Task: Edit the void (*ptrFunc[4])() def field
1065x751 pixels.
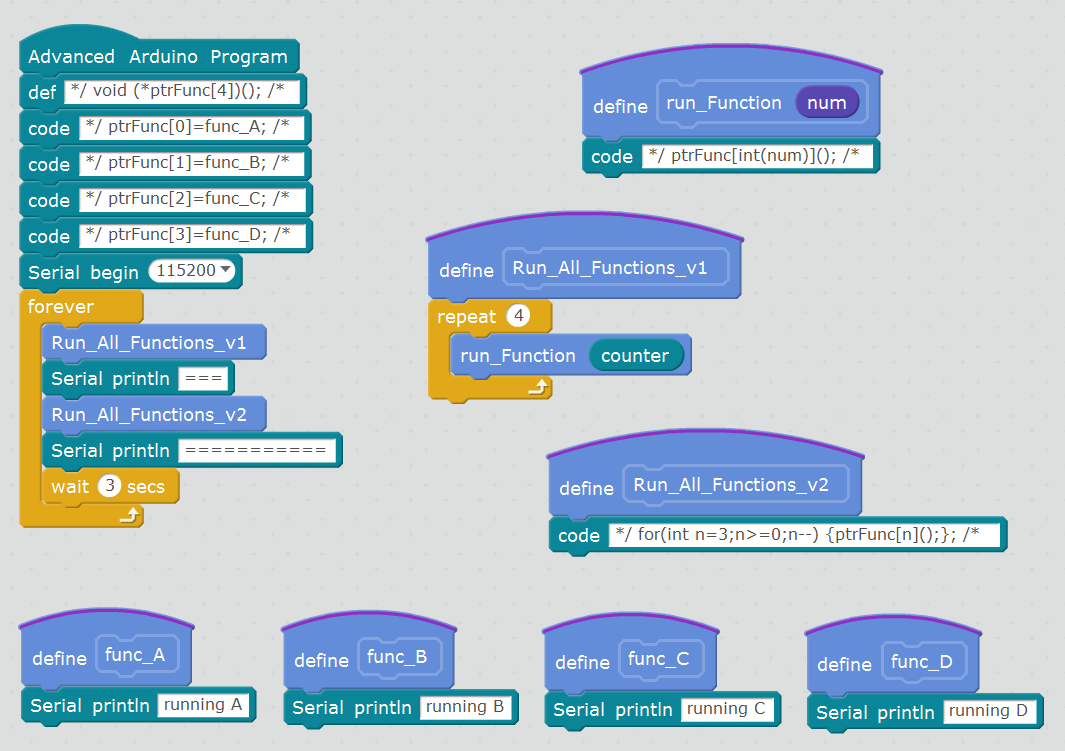Action: [x=183, y=92]
